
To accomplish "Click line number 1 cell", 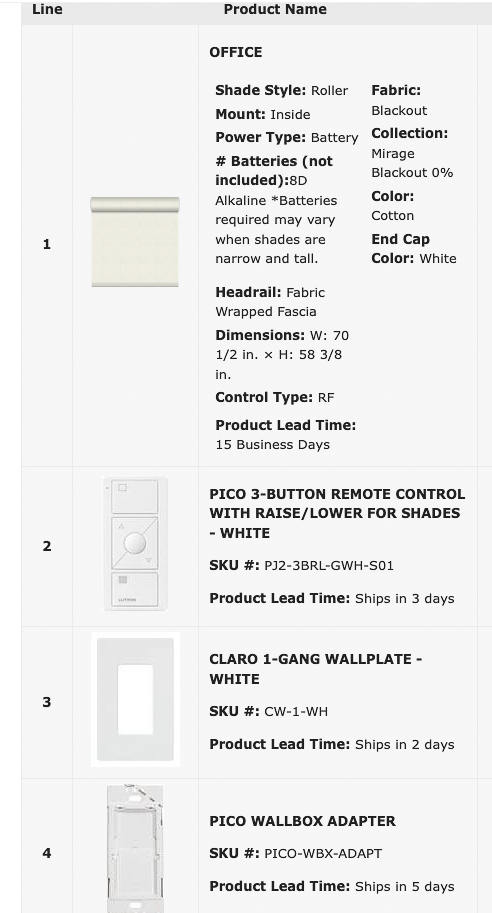I will pyautogui.click(x=47, y=245).
